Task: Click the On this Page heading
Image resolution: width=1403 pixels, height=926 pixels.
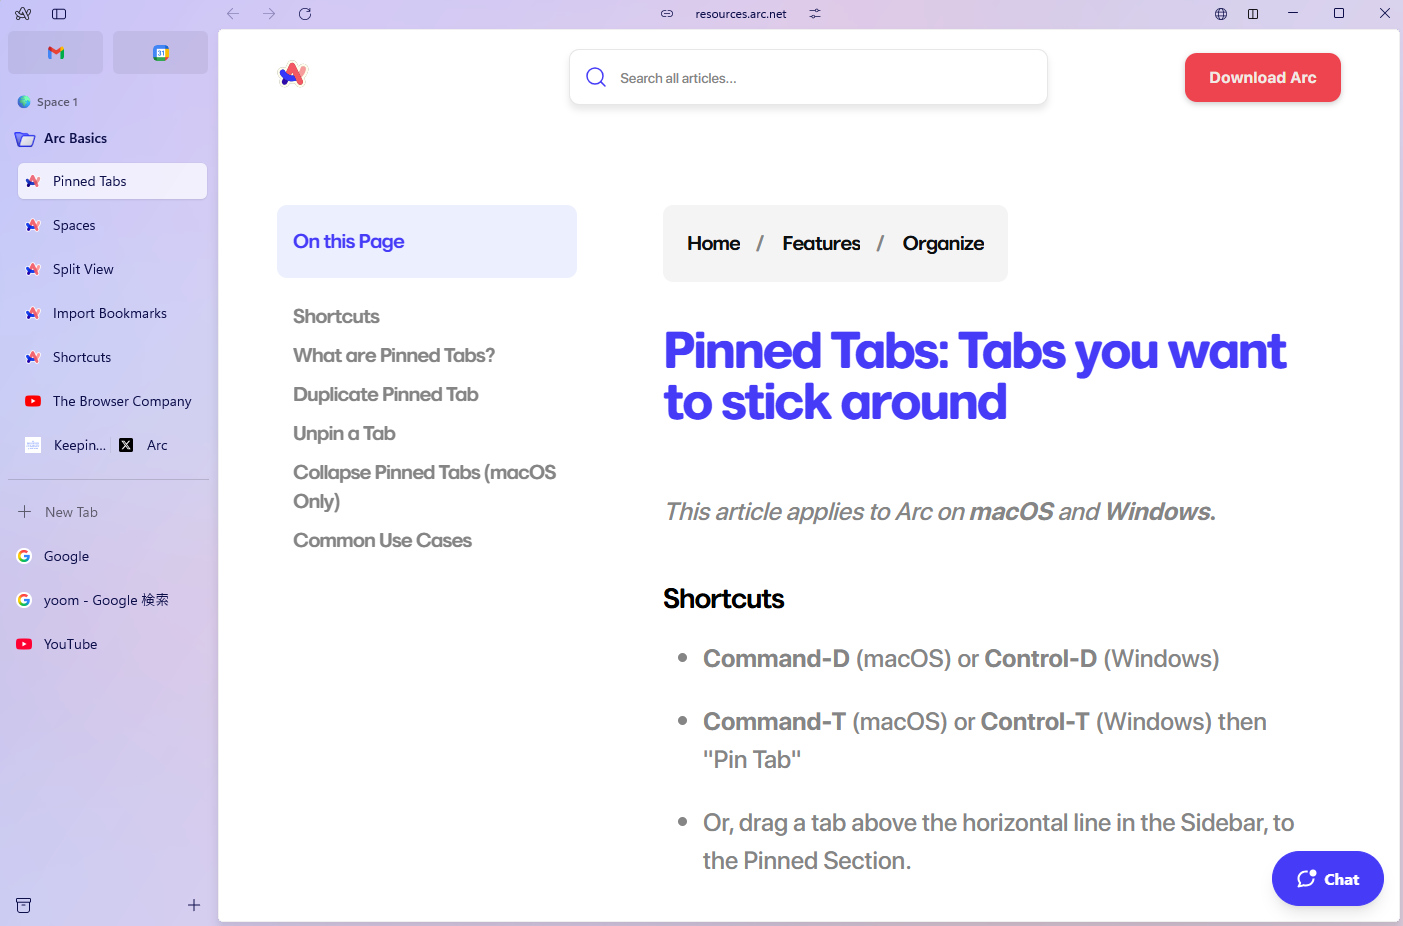Action: pyautogui.click(x=349, y=241)
